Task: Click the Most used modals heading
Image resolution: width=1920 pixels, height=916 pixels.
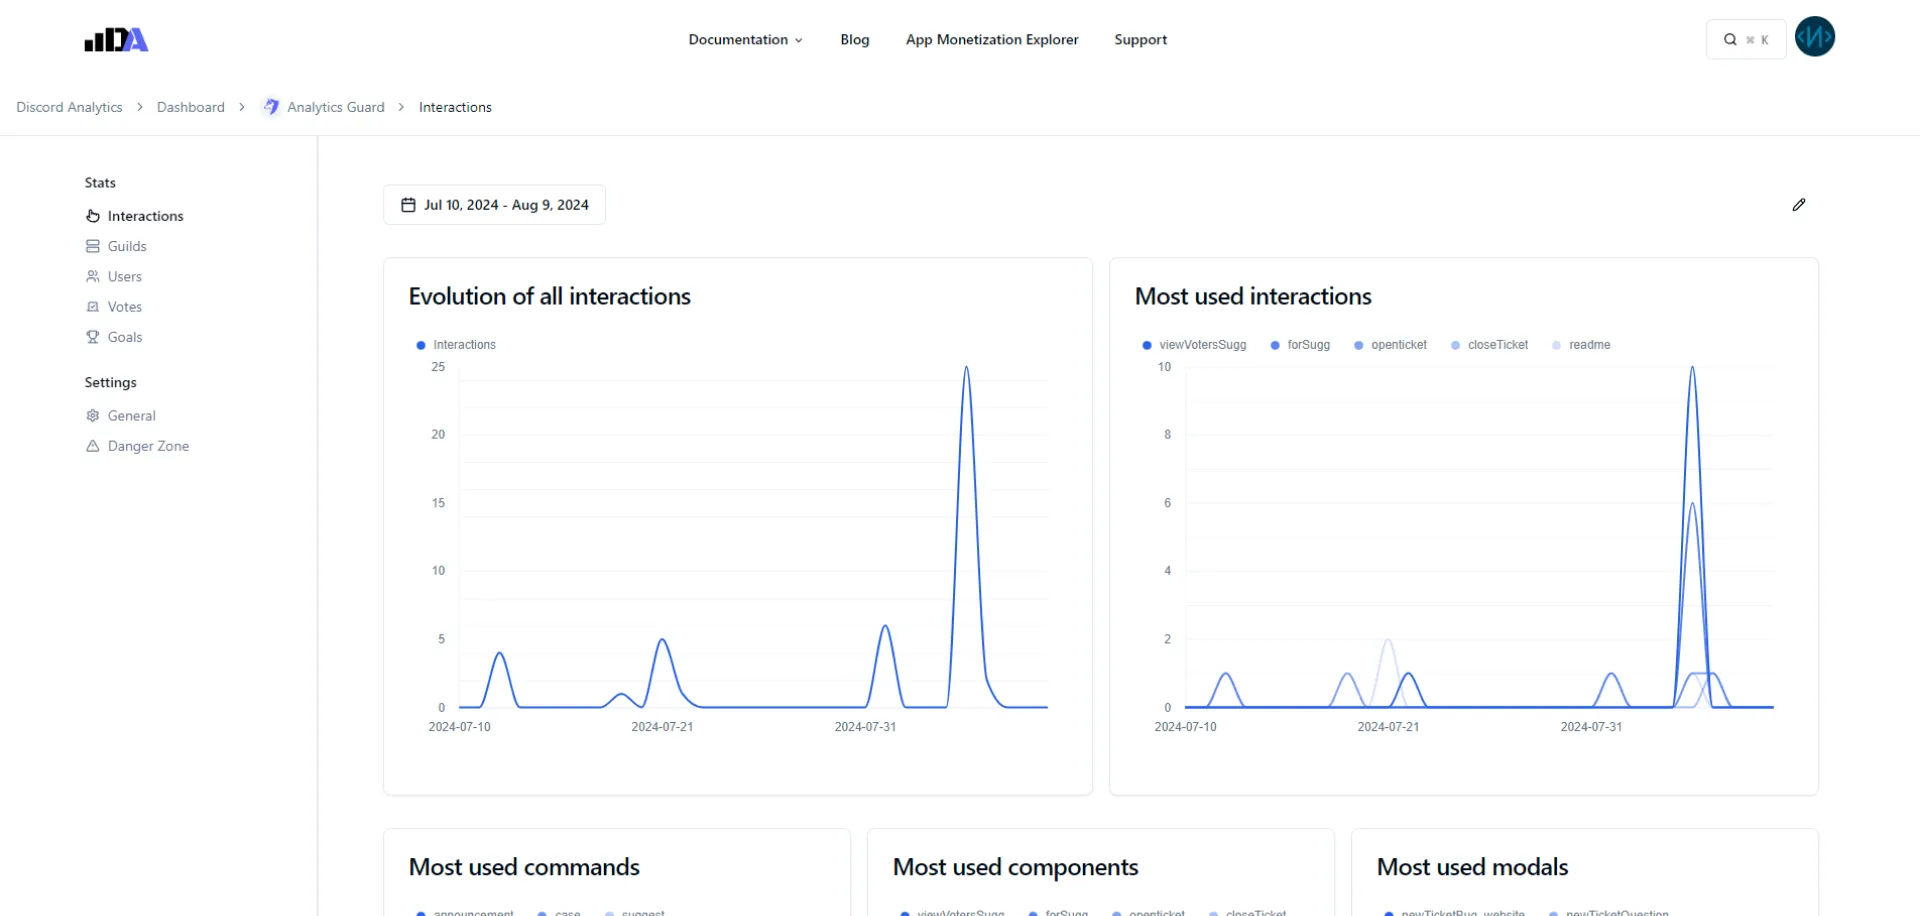Action: (x=1472, y=867)
